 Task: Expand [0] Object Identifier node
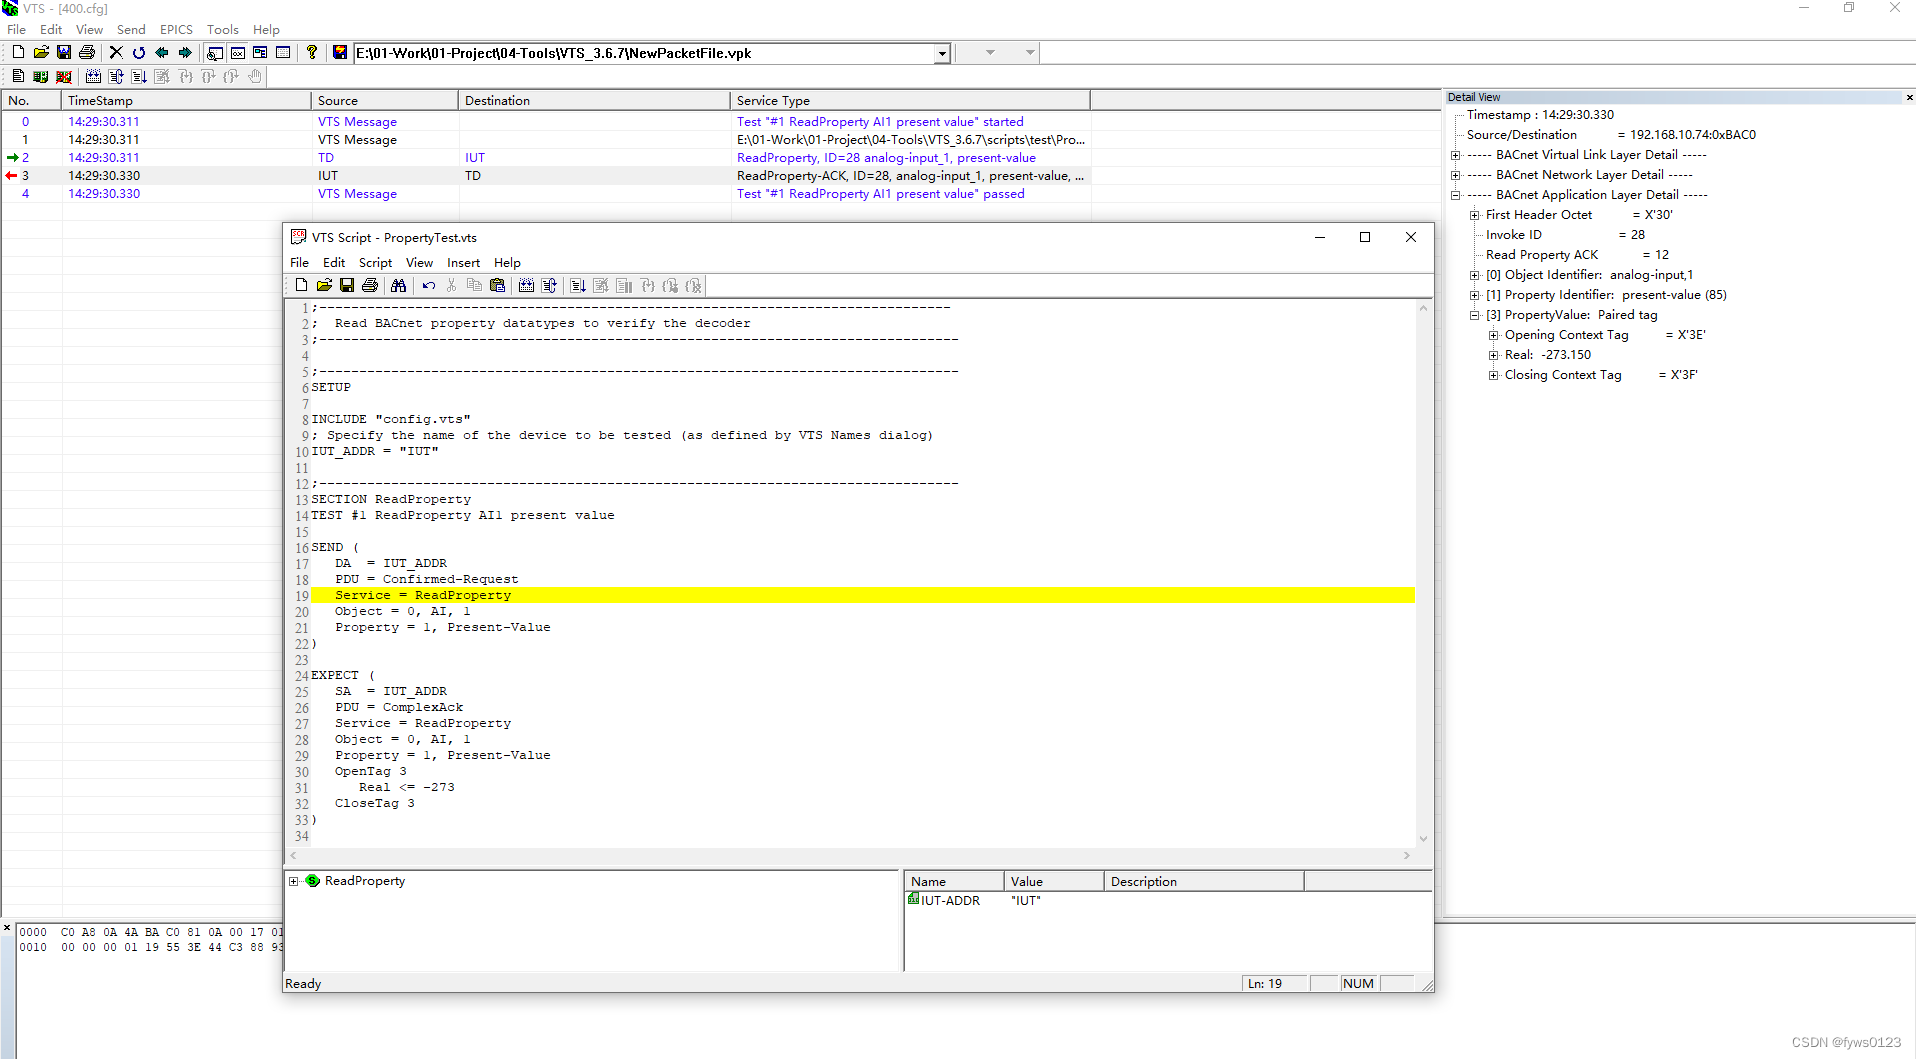click(1474, 275)
